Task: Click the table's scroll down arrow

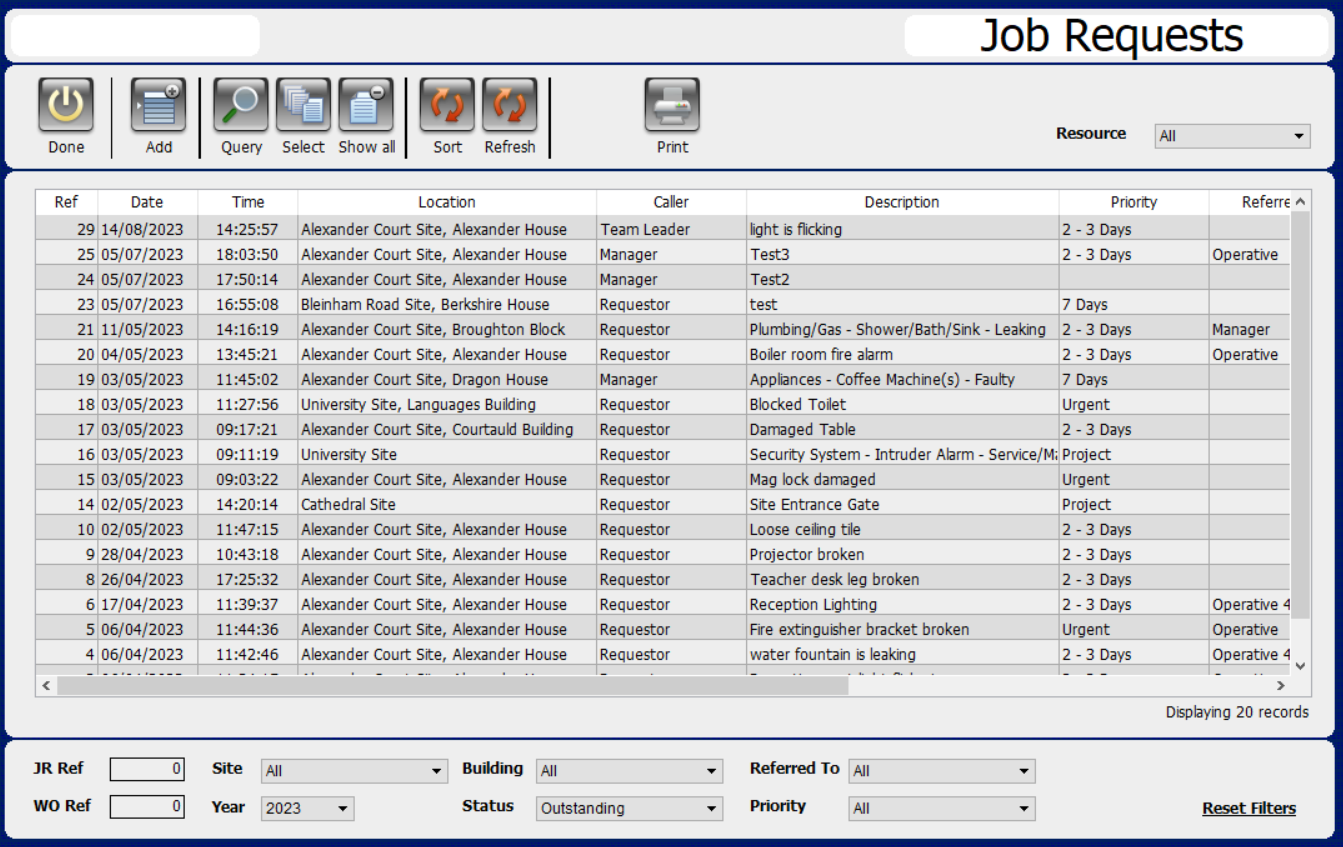Action: [1300, 665]
